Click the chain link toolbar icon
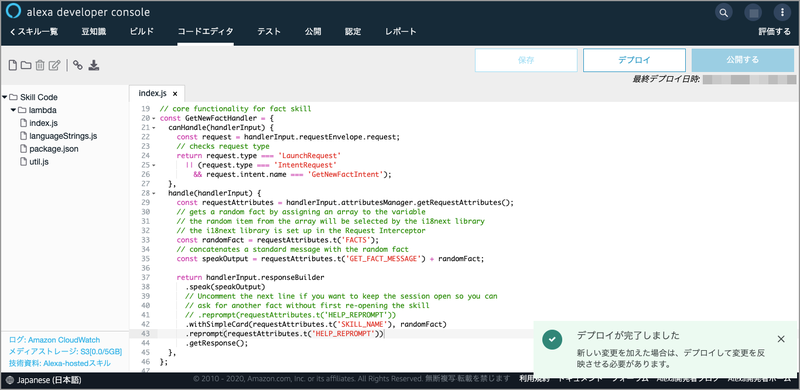This screenshot has width=800, height=390. click(78, 65)
